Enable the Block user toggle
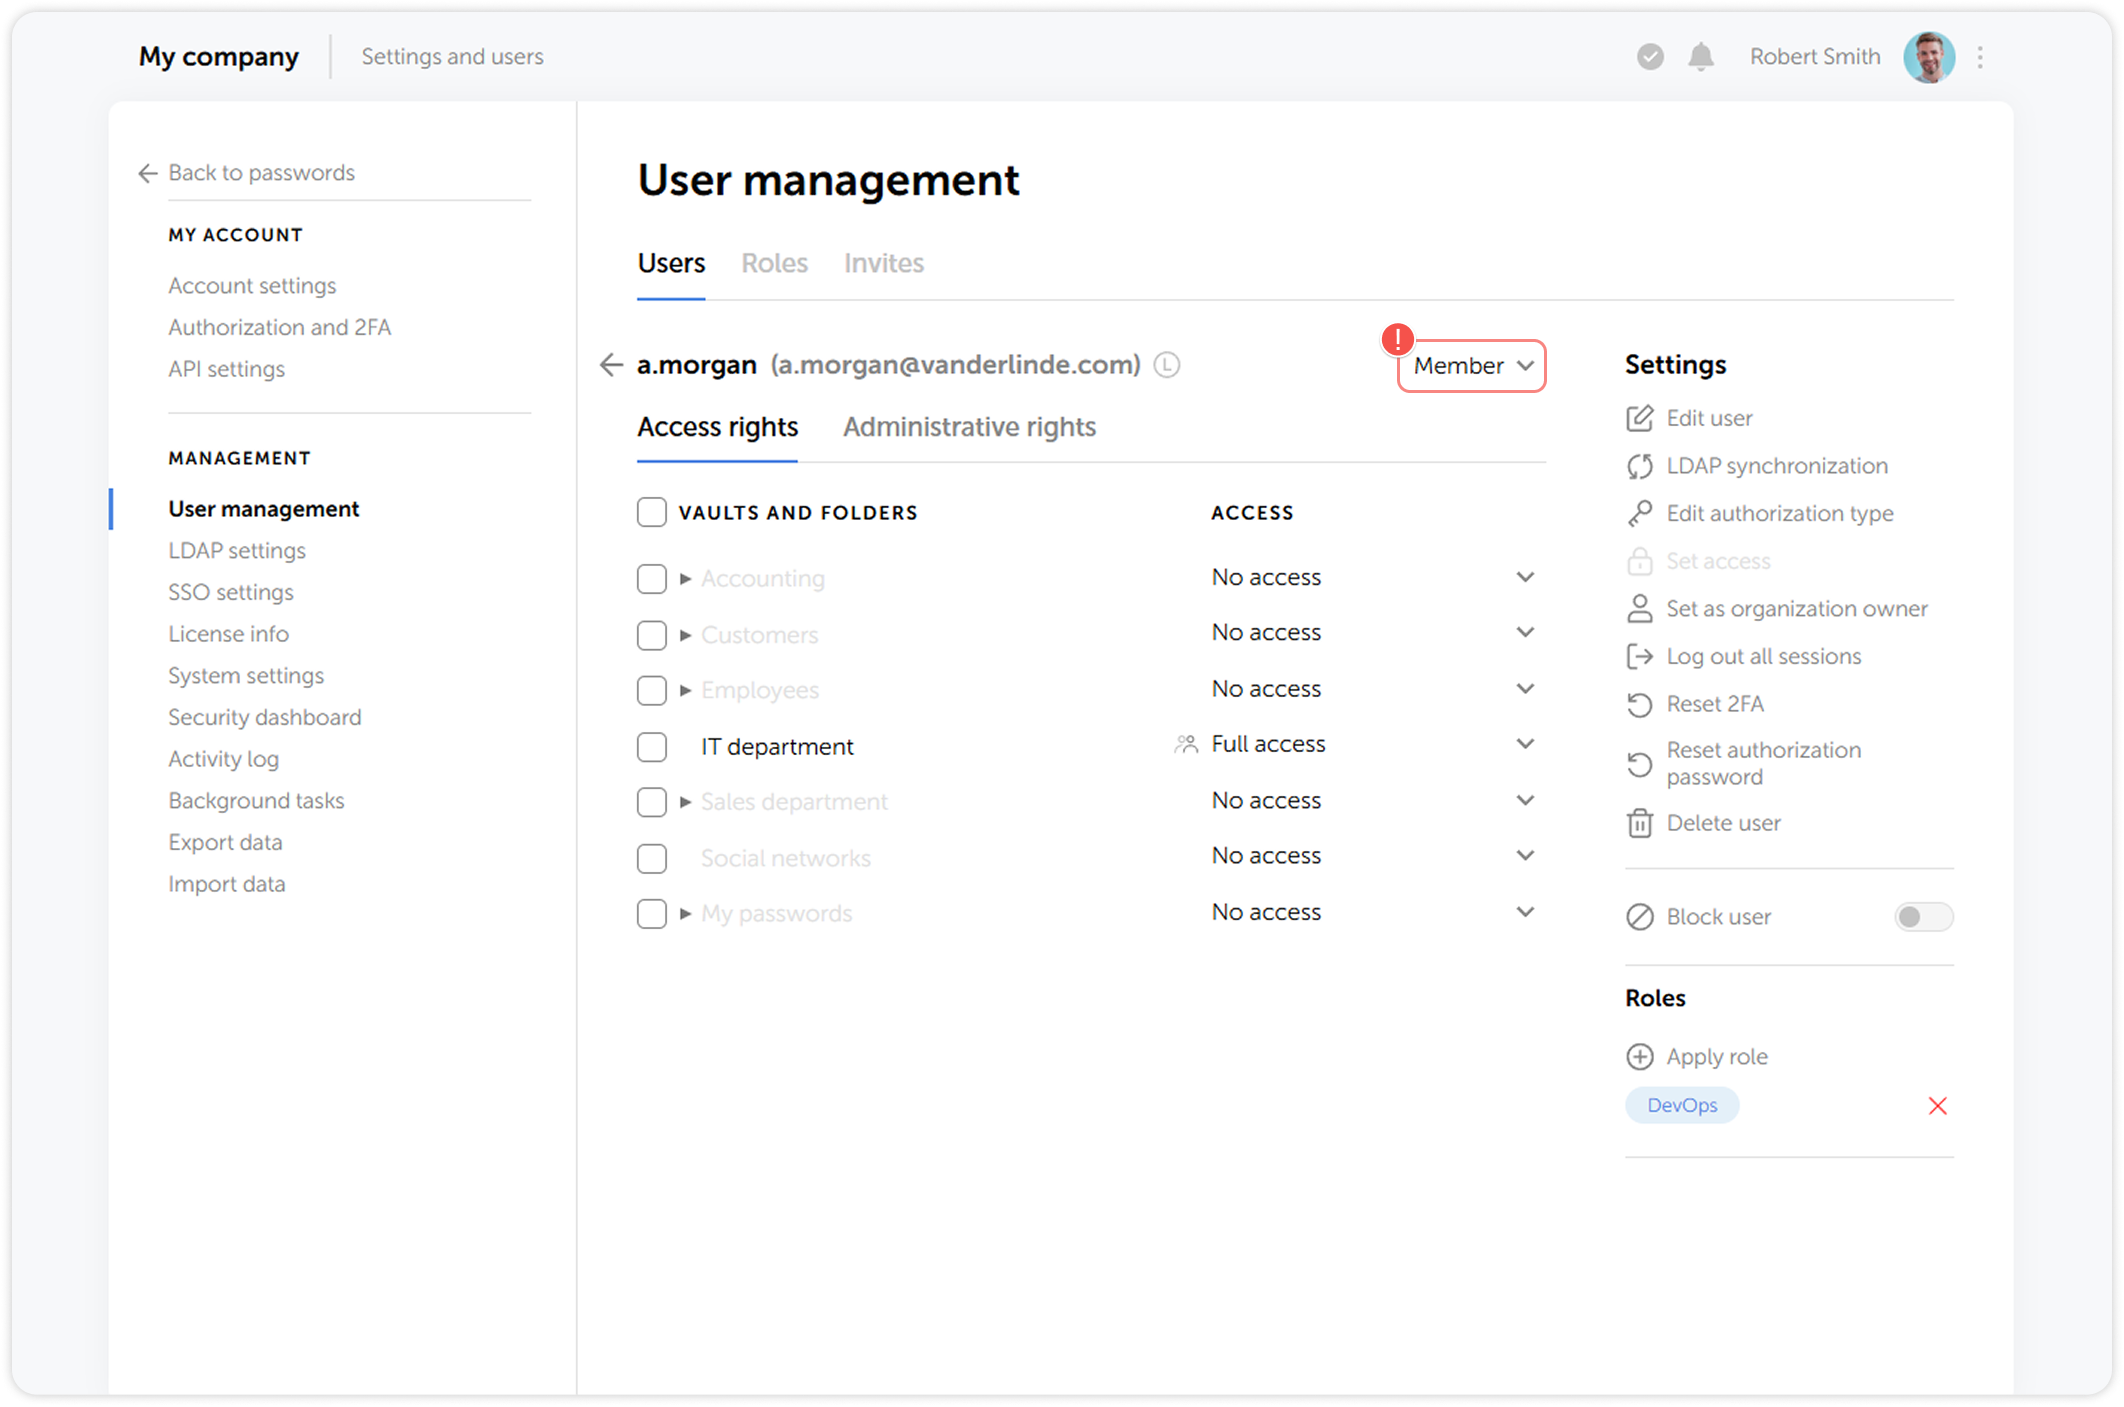 (x=1923, y=916)
